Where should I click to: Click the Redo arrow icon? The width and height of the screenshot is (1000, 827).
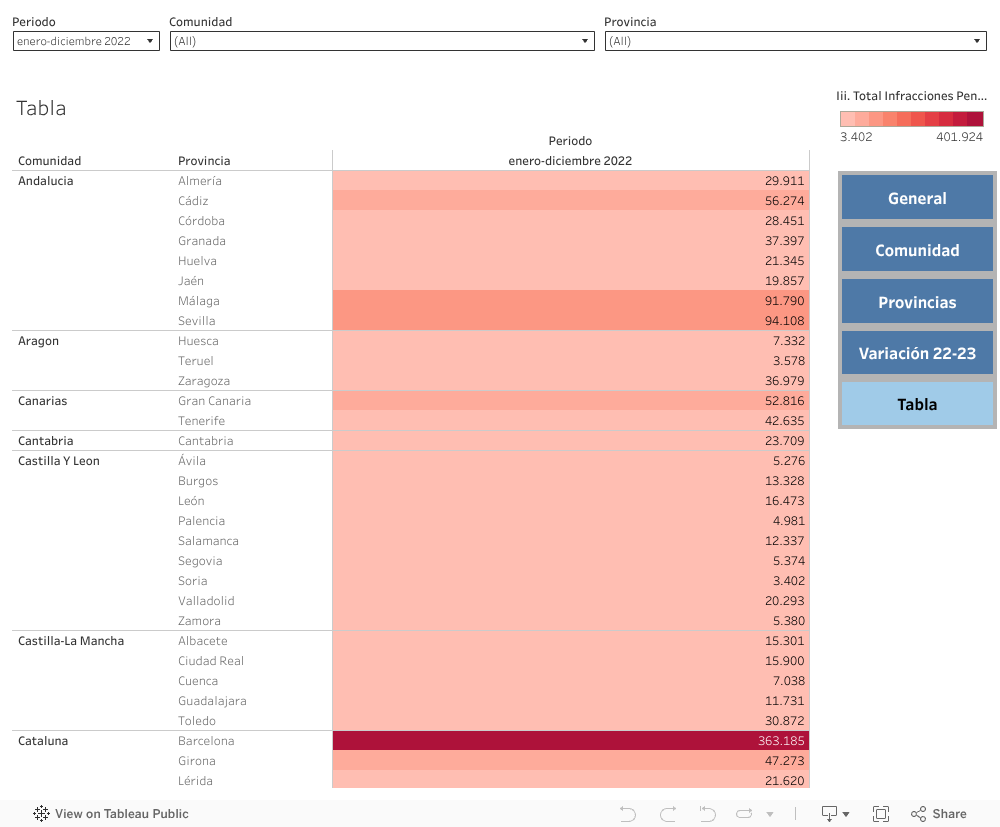pyautogui.click(x=668, y=813)
